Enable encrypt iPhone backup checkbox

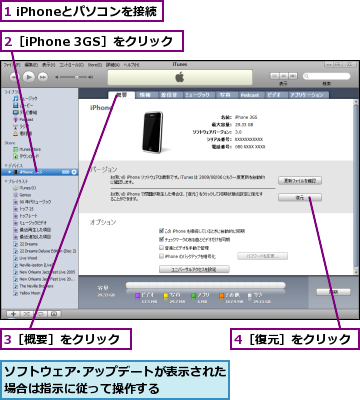tap(161, 256)
